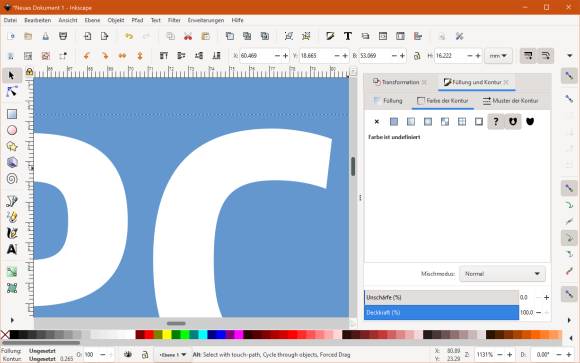Close the Füllung und Kontur tab
Screen dimensions: 580x363
[506, 82]
